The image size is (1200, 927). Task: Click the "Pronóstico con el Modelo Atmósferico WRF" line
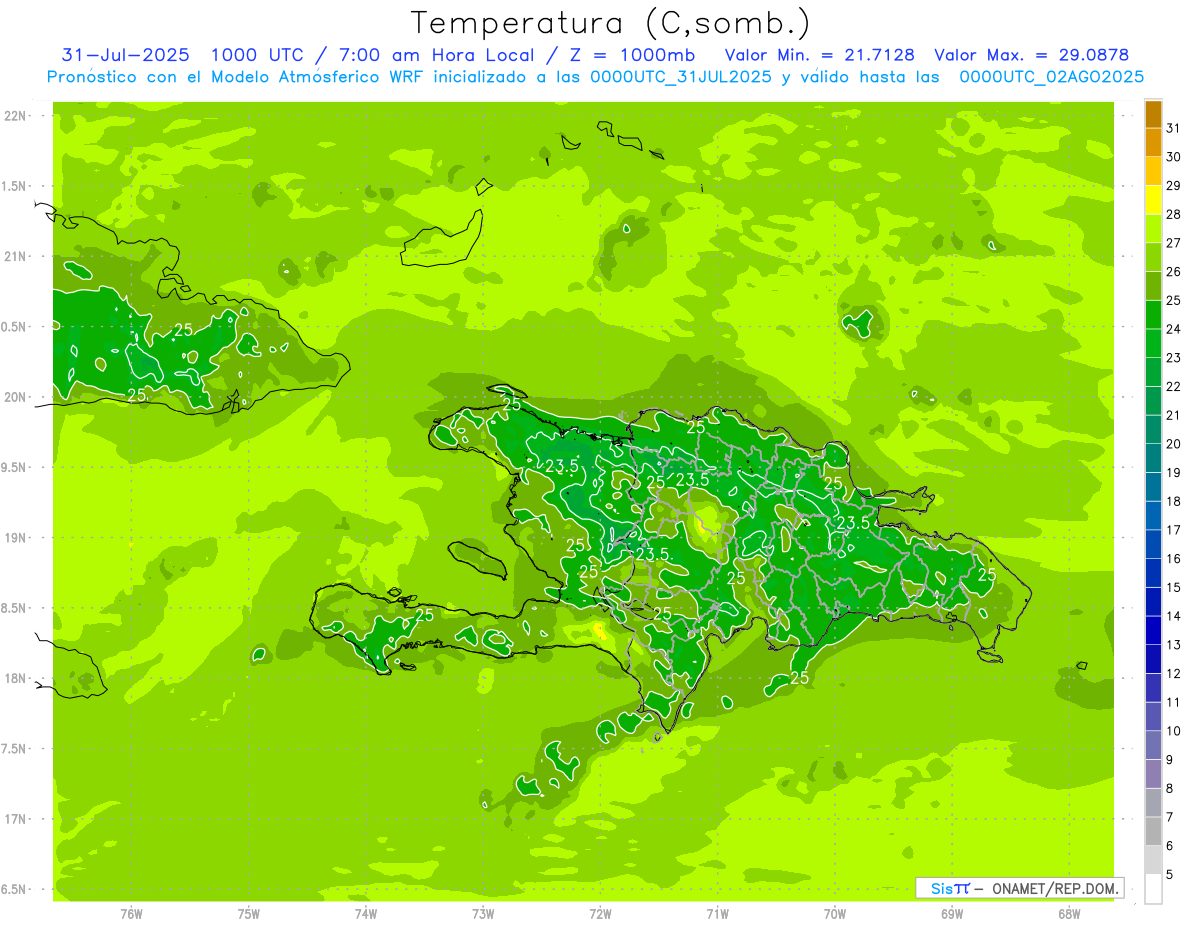pyautogui.click(x=596, y=77)
